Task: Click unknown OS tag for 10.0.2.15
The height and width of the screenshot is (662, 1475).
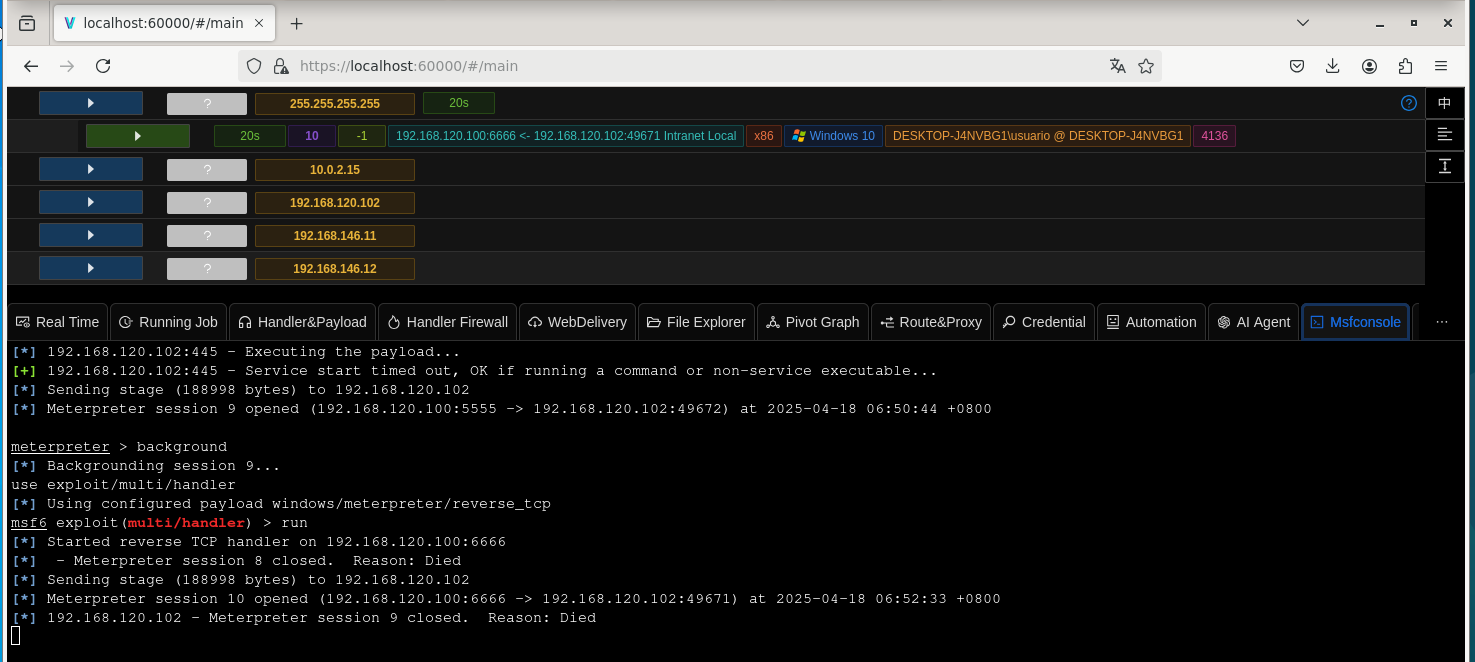Action: 207,170
